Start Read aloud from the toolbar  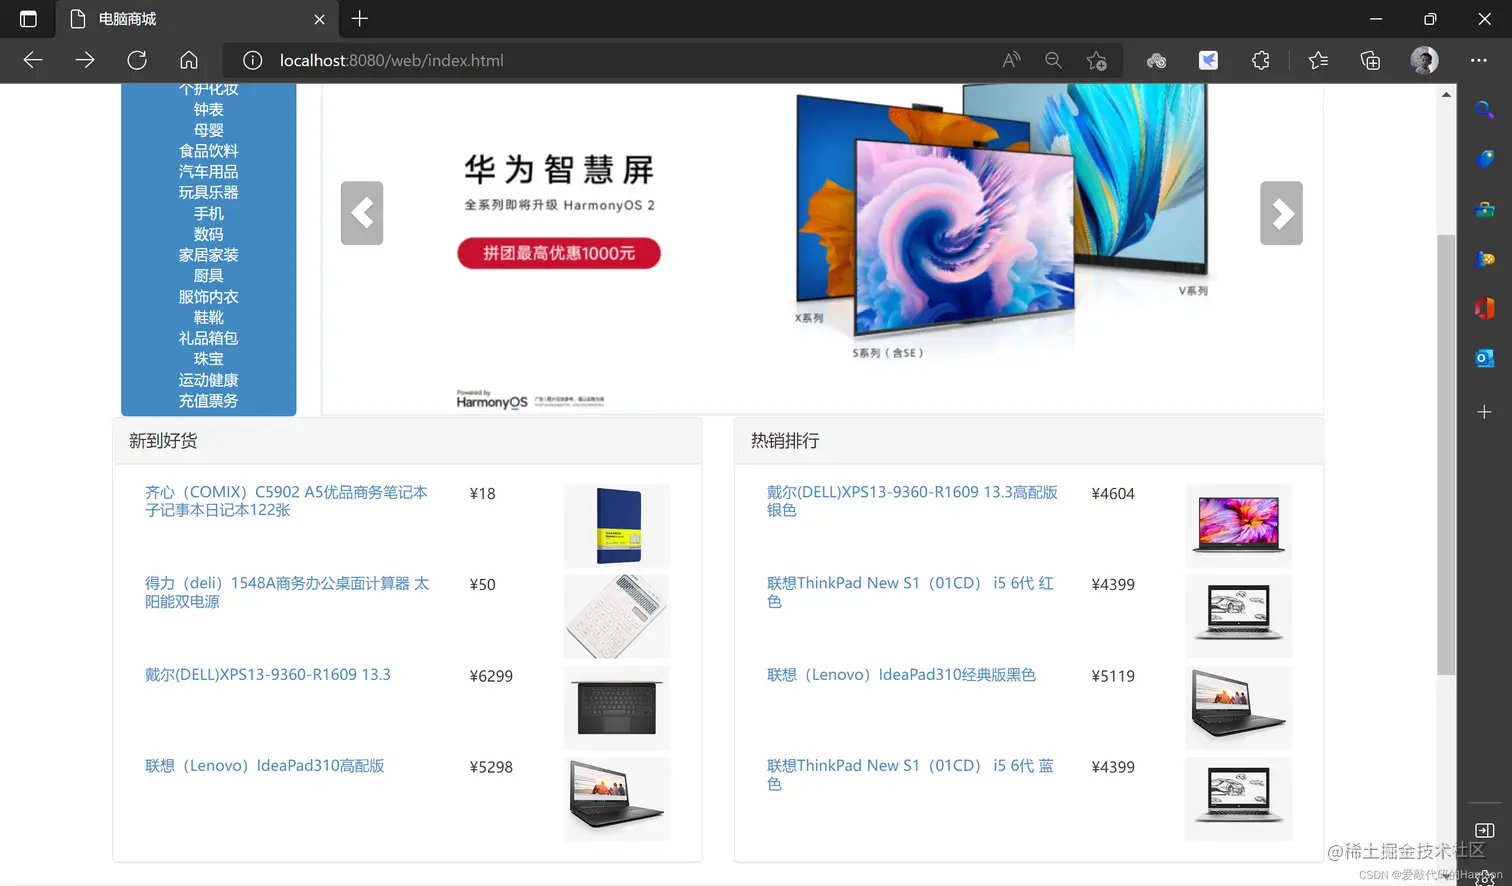point(1010,60)
